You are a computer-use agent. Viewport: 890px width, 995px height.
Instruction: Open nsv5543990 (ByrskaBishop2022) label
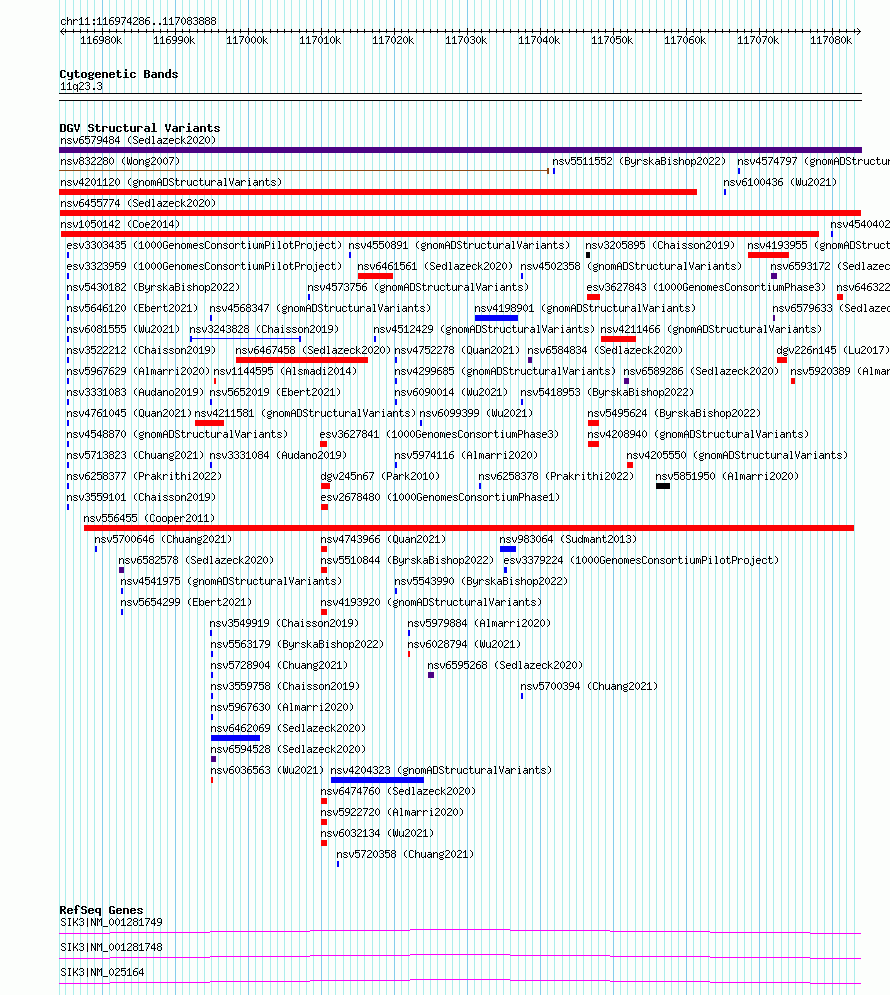click(x=481, y=581)
